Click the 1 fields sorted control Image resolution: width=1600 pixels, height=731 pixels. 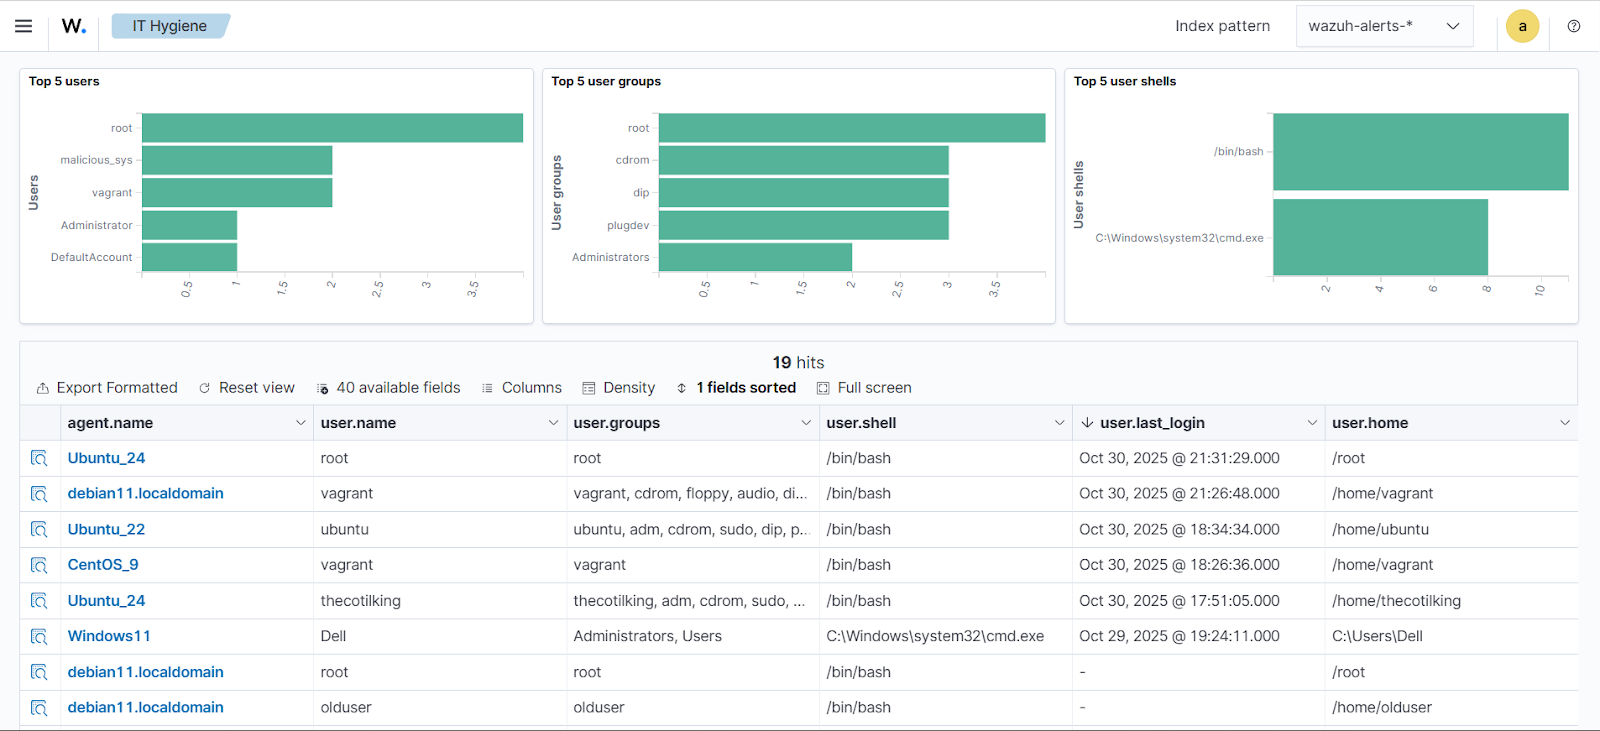pos(736,388)
